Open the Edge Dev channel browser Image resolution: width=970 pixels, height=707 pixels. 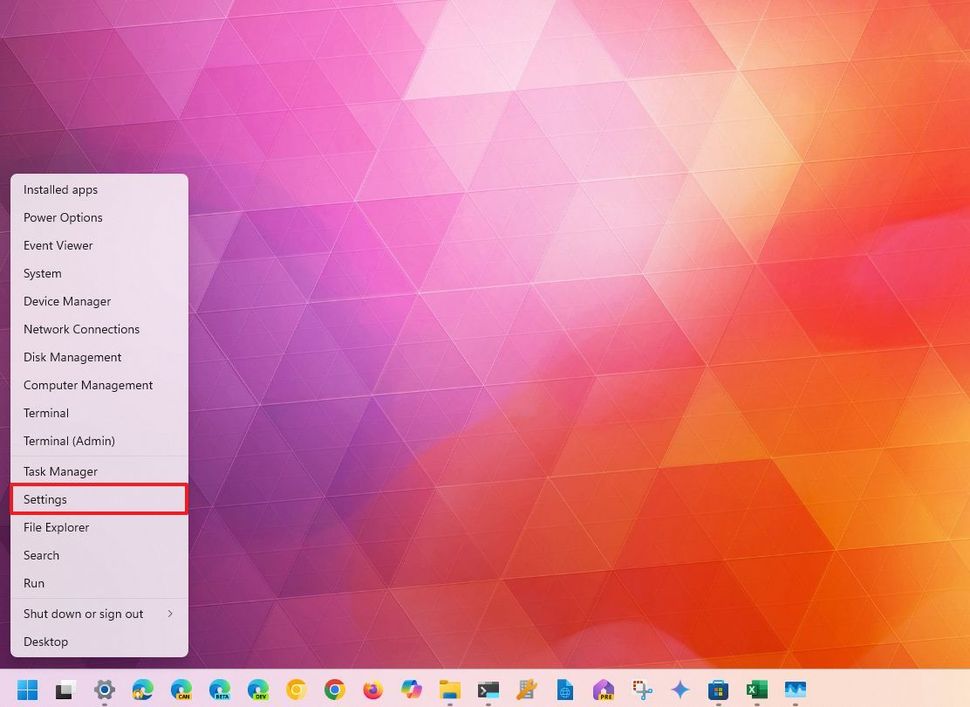(258, 690)
